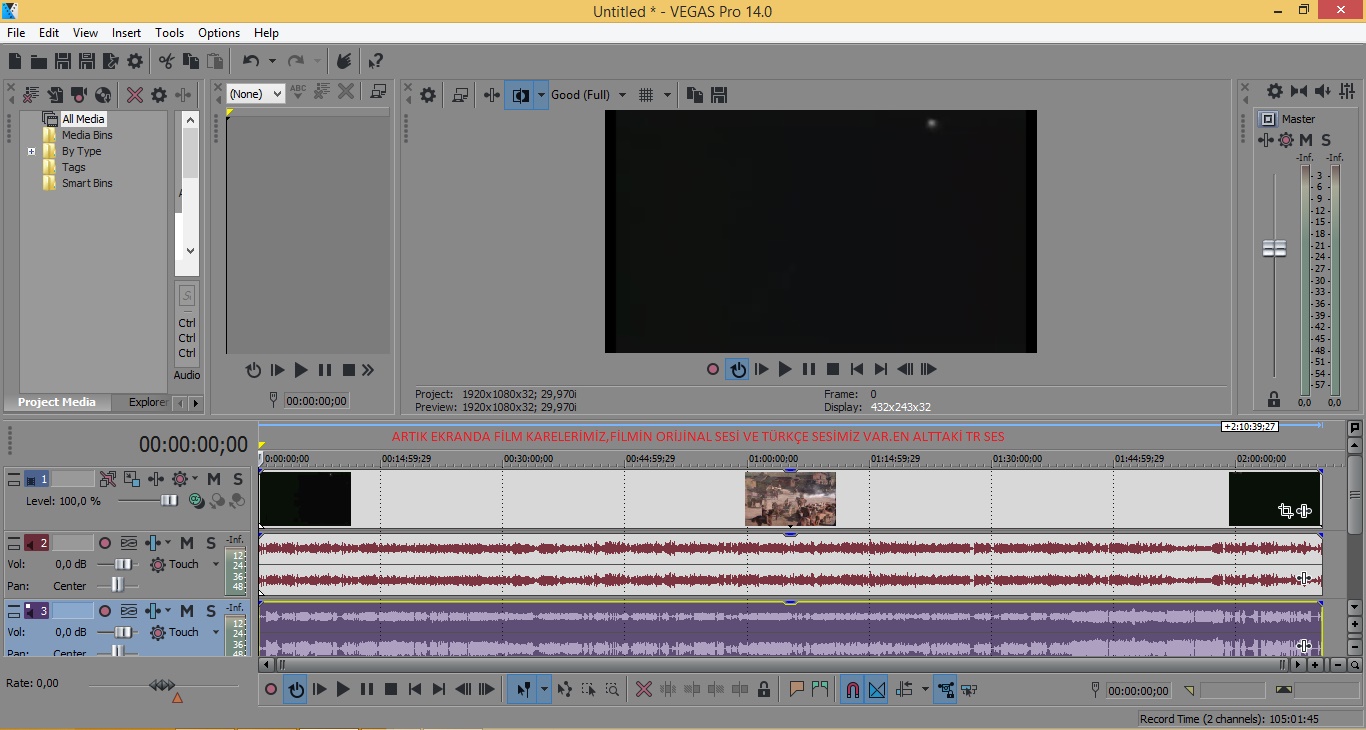
Task: Click the middle video clip thumbnail on timeline
Action: 790,499
